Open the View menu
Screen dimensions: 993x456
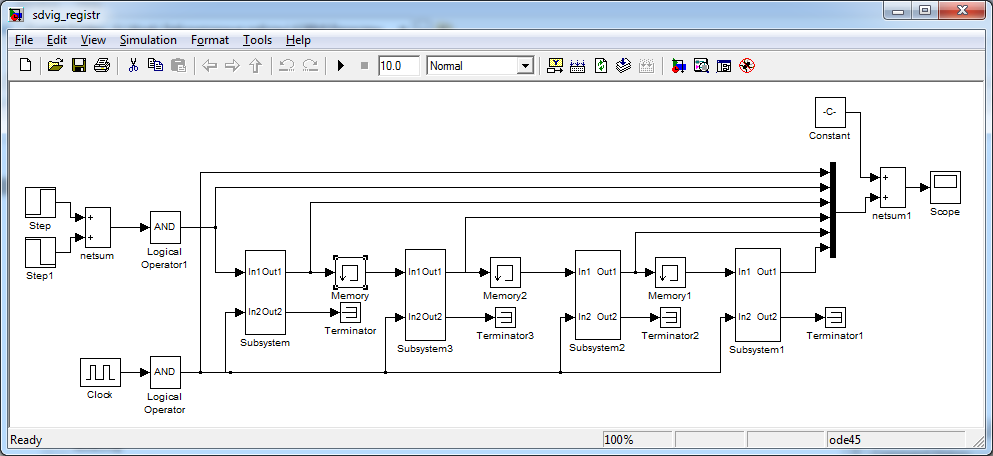click(93, 40)
